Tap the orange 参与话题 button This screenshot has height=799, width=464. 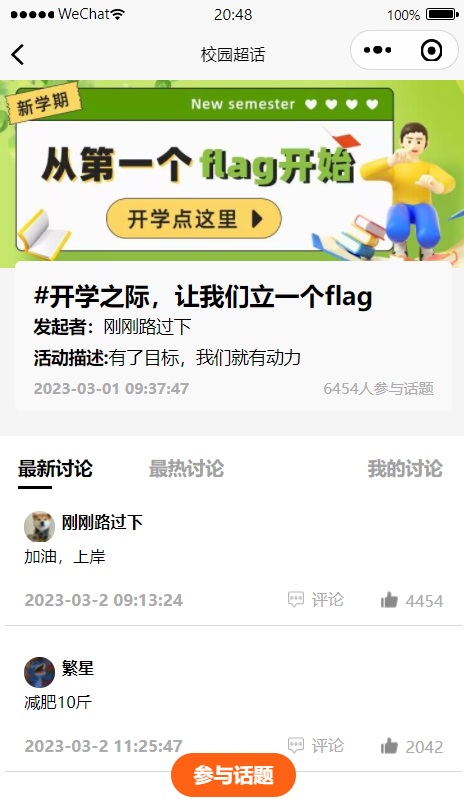(233, 775)
